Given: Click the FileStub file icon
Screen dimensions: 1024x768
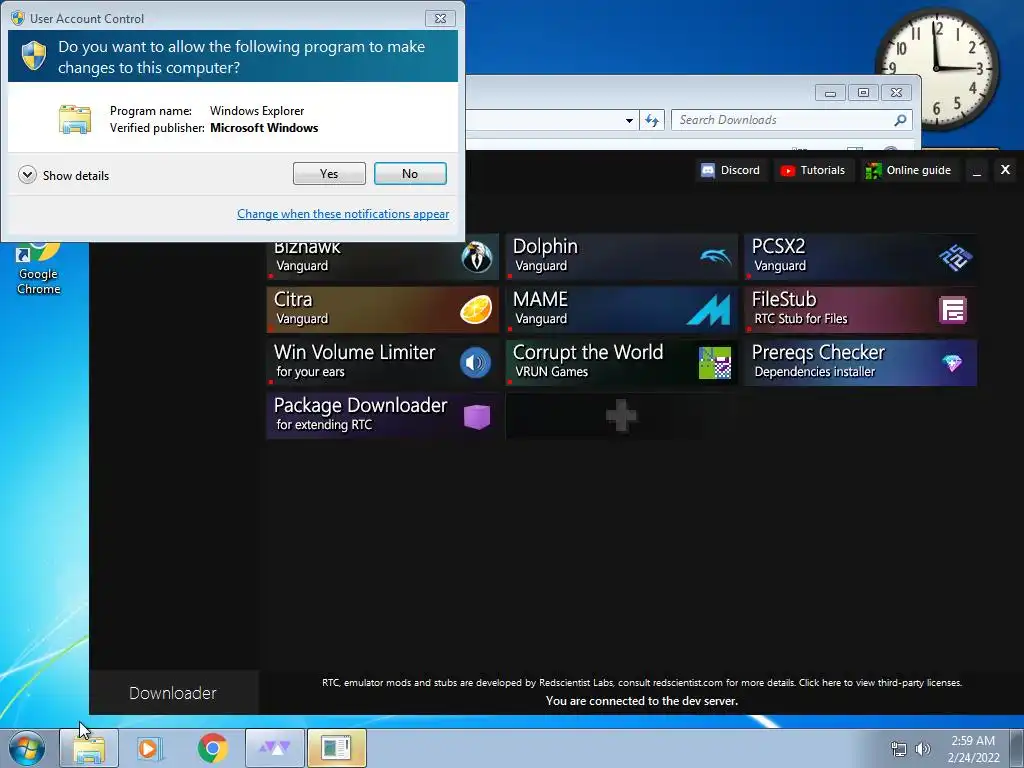Looking at the screenshot, I should click(x=953, y=310).
